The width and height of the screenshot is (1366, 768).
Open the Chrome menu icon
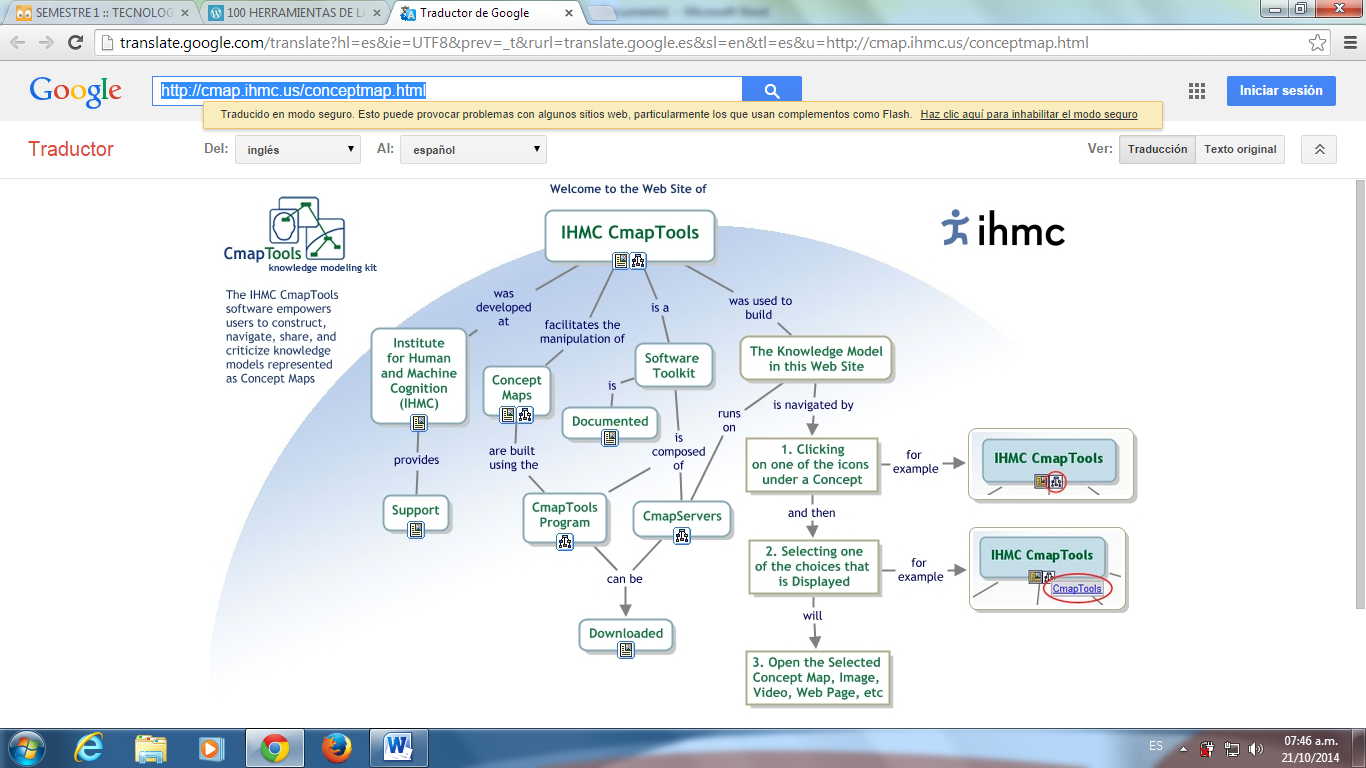tap(1347, 43)
